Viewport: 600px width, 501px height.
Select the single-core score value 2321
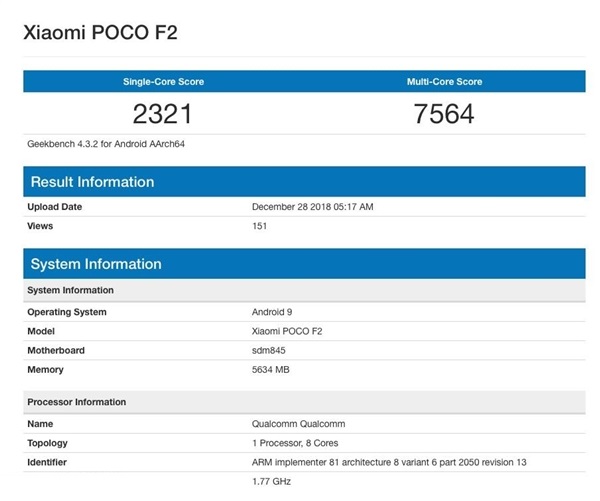tap(162, 114)
